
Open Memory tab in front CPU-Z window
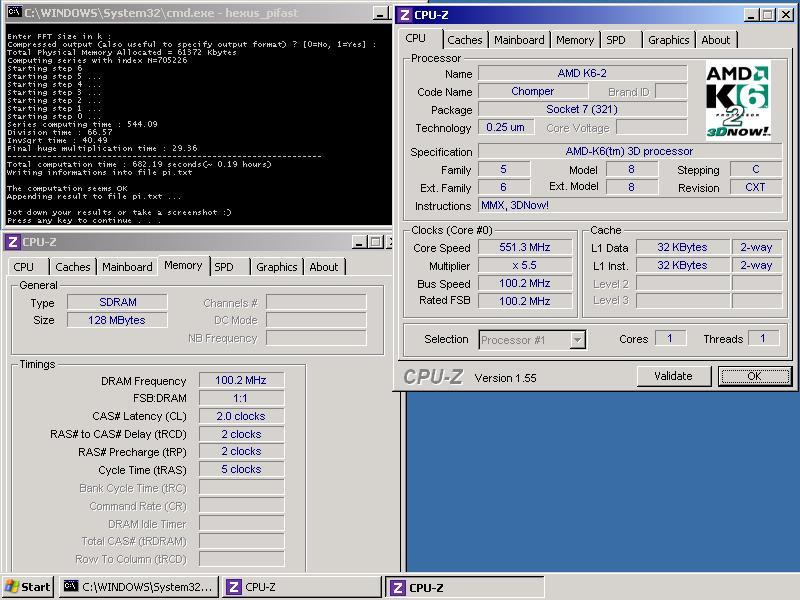coord(575,40)
